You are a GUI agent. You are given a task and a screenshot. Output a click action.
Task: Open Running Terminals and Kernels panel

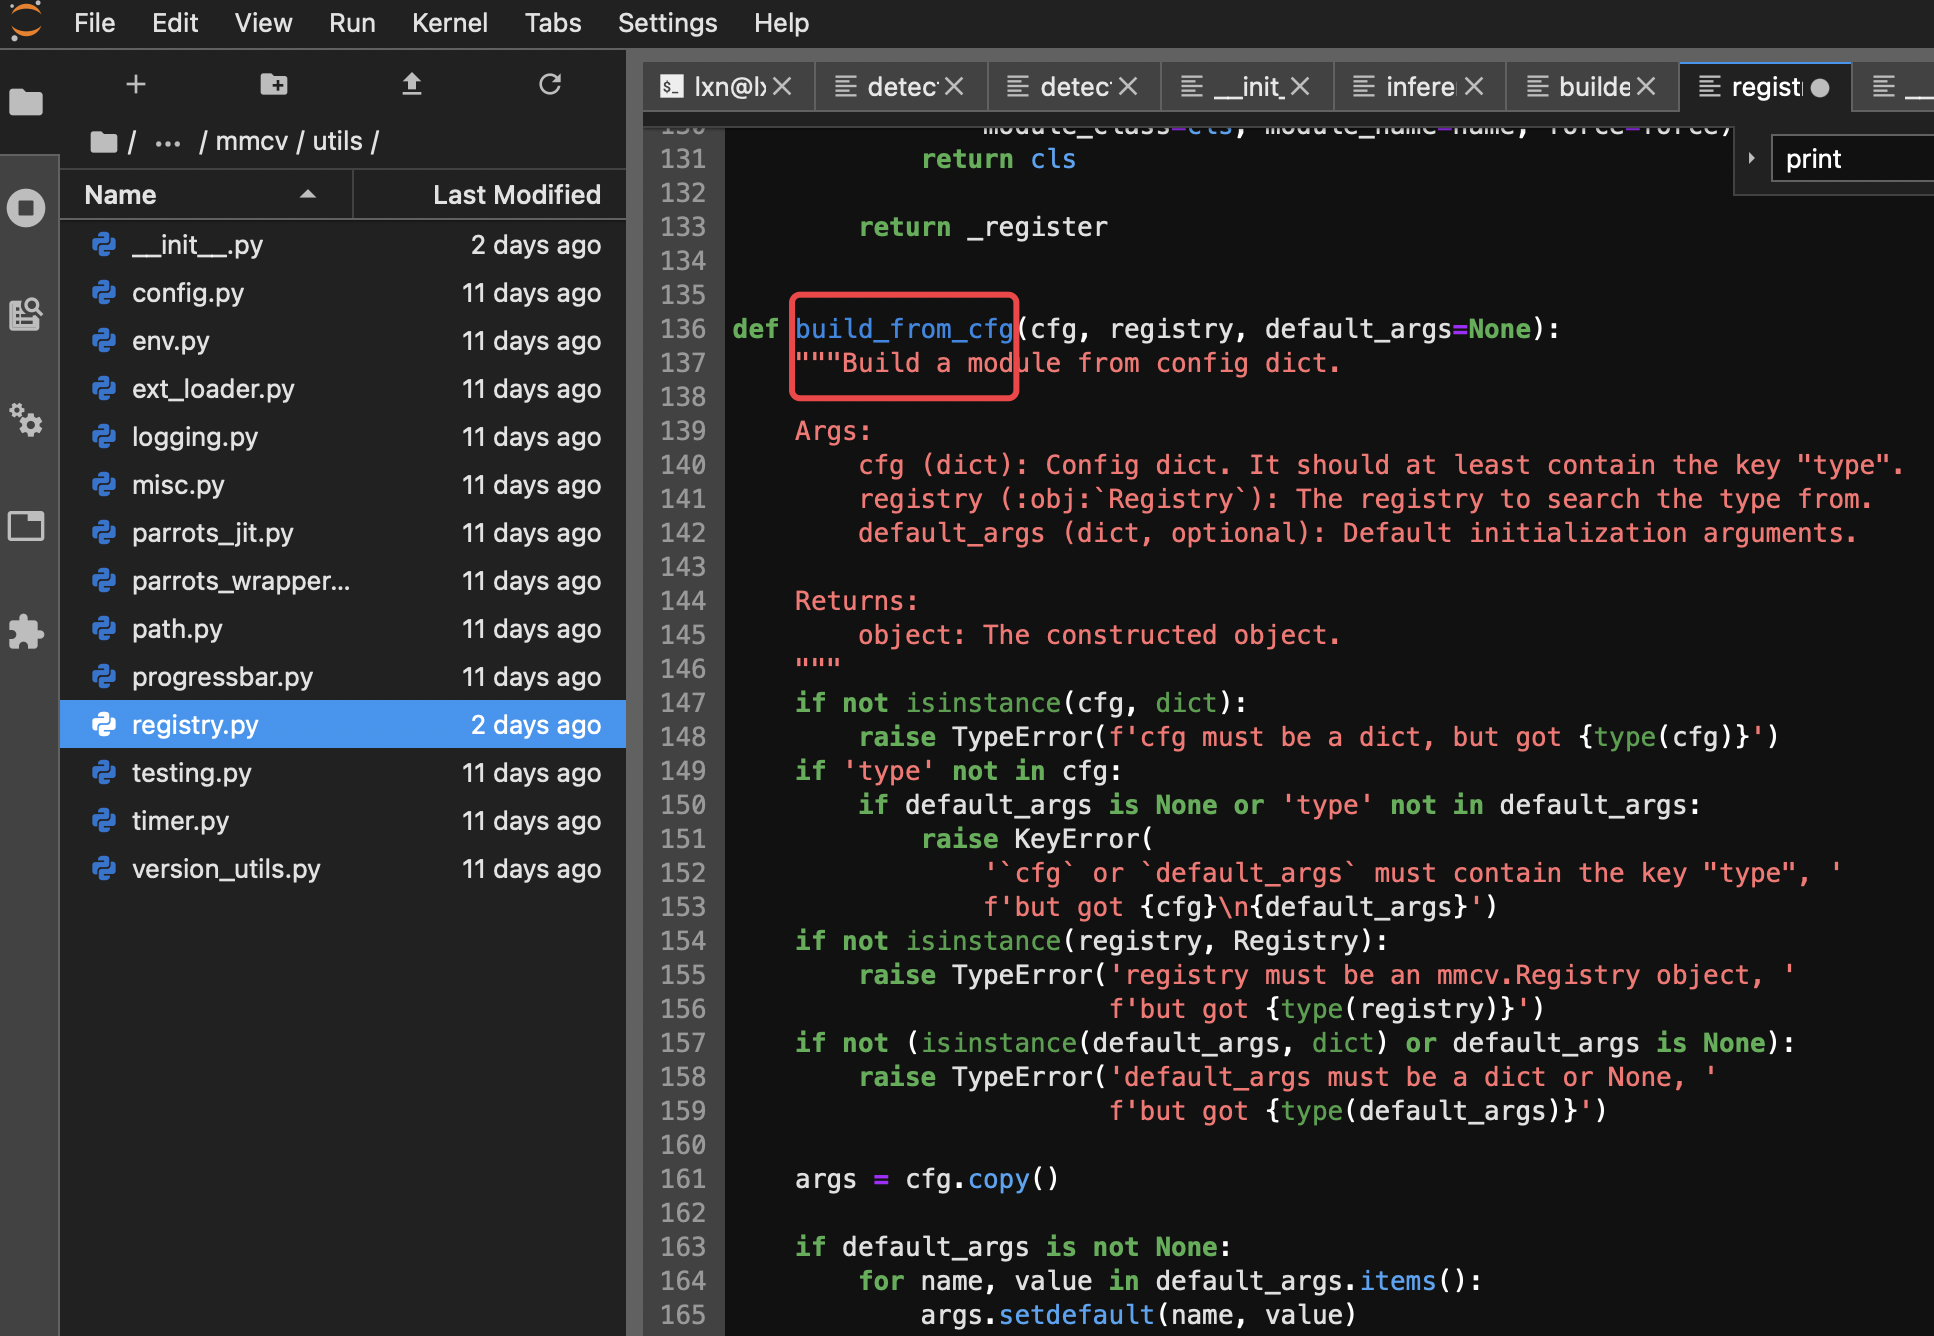point(26,208)
